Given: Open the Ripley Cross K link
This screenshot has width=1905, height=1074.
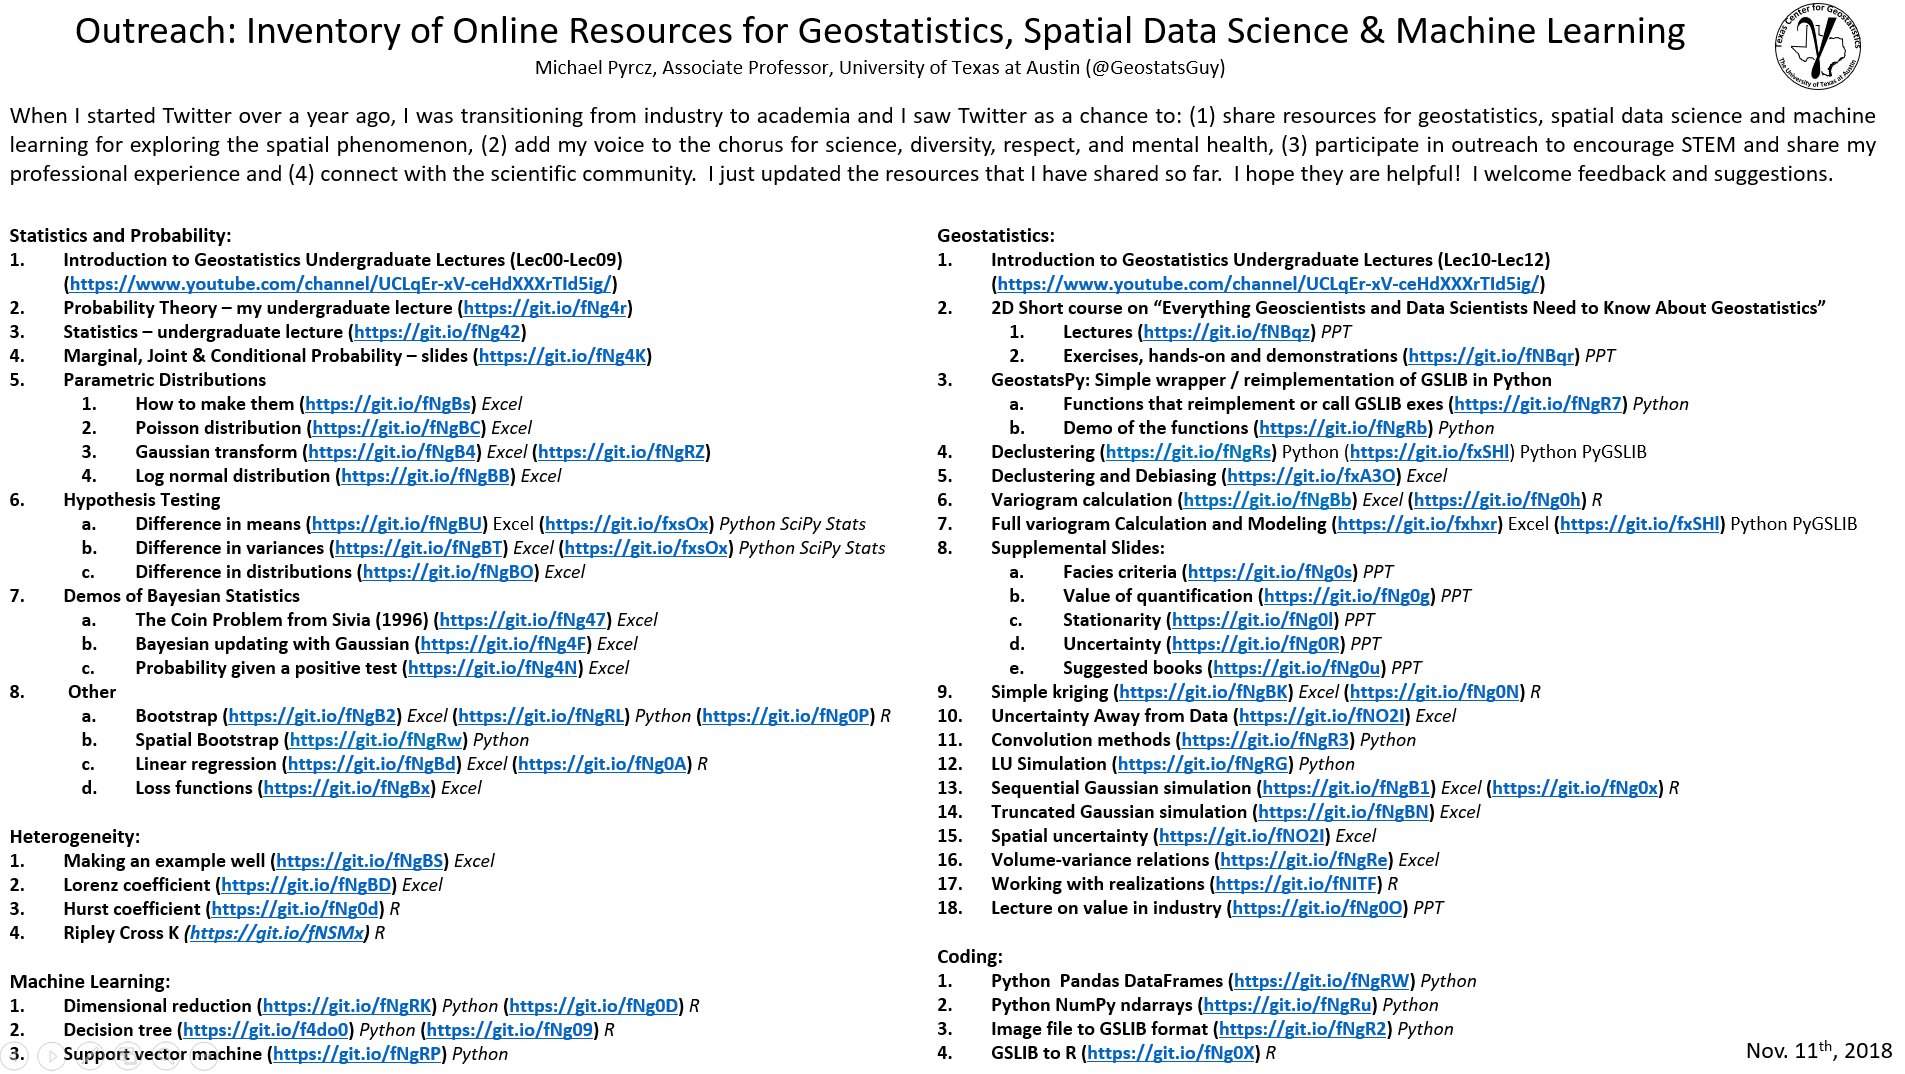Looking at the screenshot, I should click(x=276, y=933).
